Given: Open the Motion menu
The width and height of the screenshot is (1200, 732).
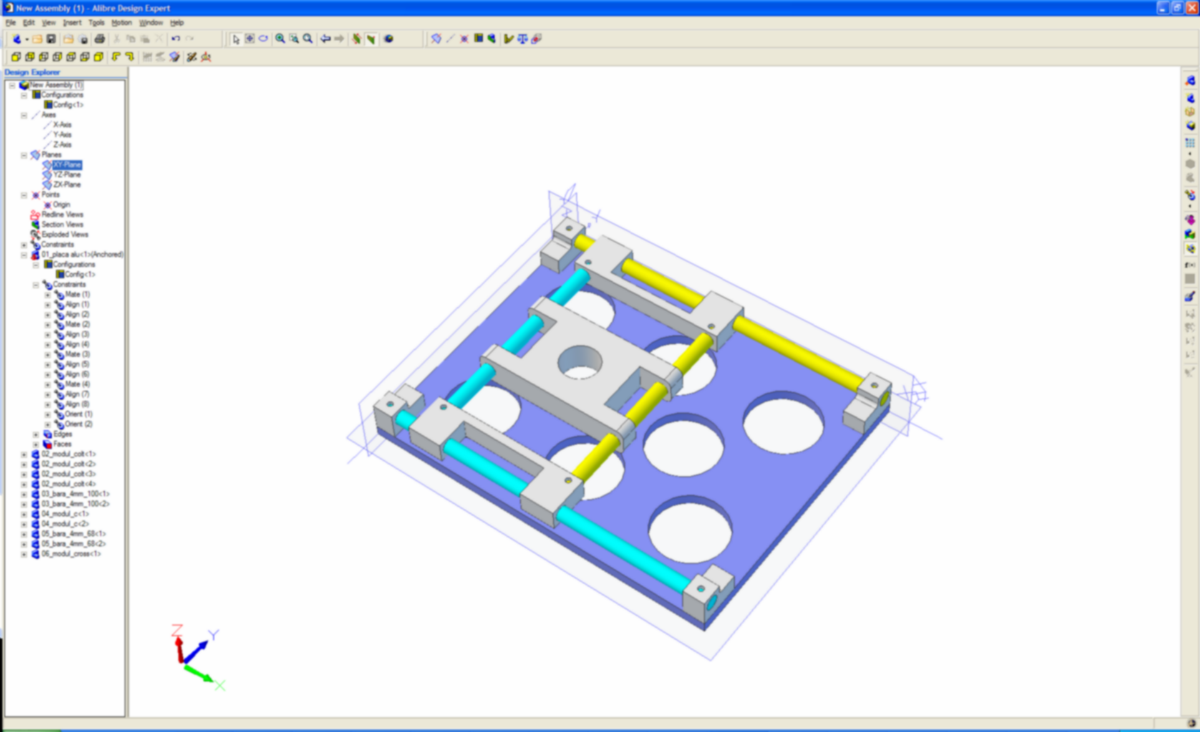Looking at the screenshot, I should click(x=121, y=22).
